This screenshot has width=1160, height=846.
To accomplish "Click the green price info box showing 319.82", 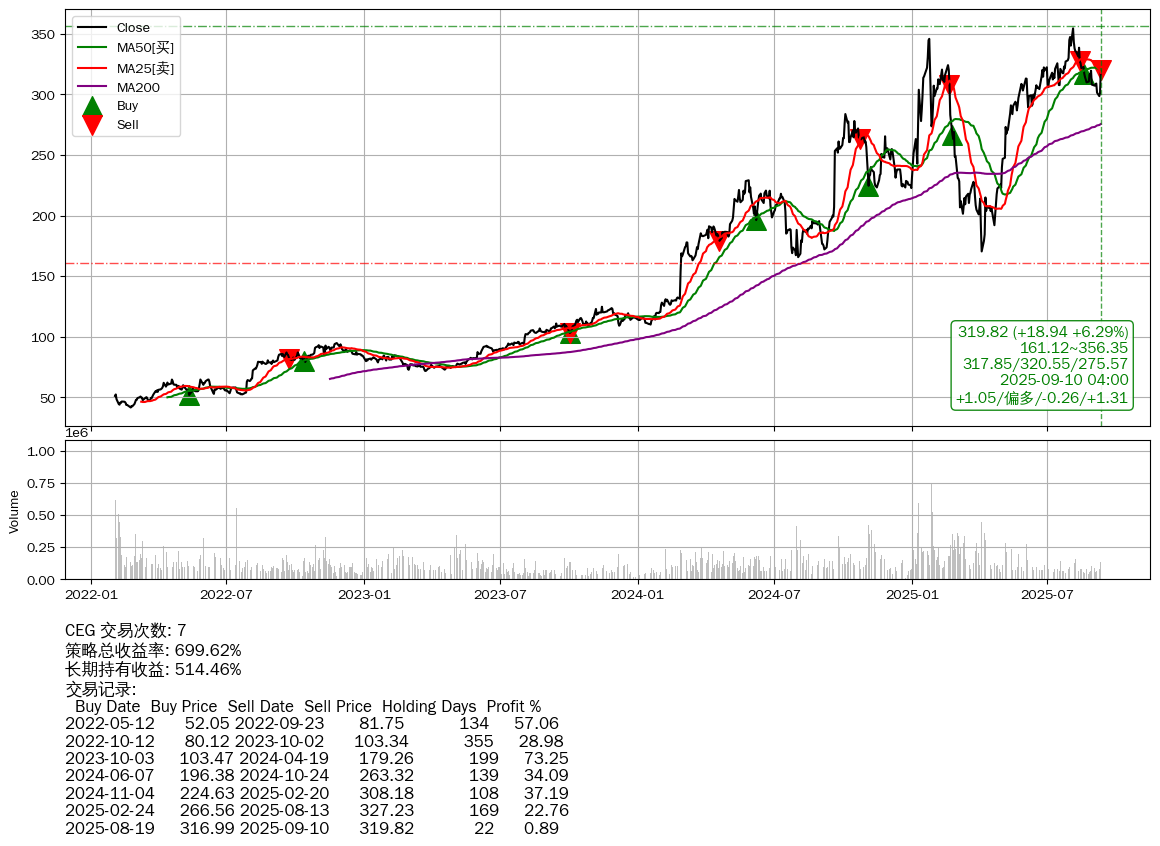I will click(x=1043, y=365).
